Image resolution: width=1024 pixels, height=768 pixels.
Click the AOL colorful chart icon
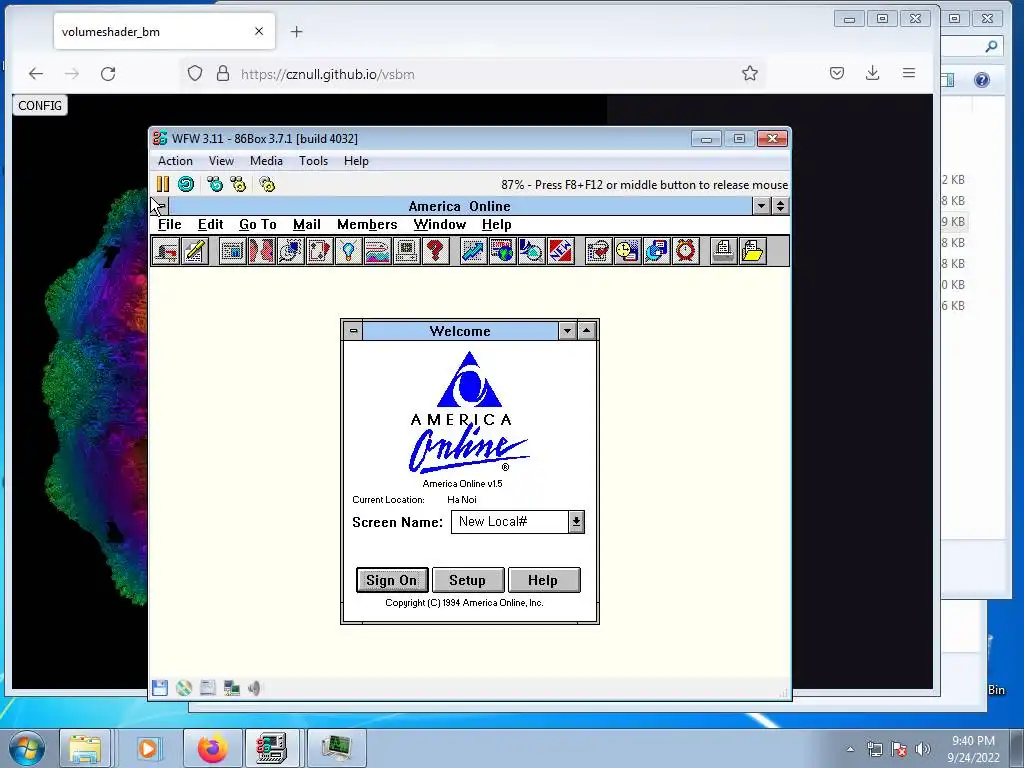click(x=377, y=251)
